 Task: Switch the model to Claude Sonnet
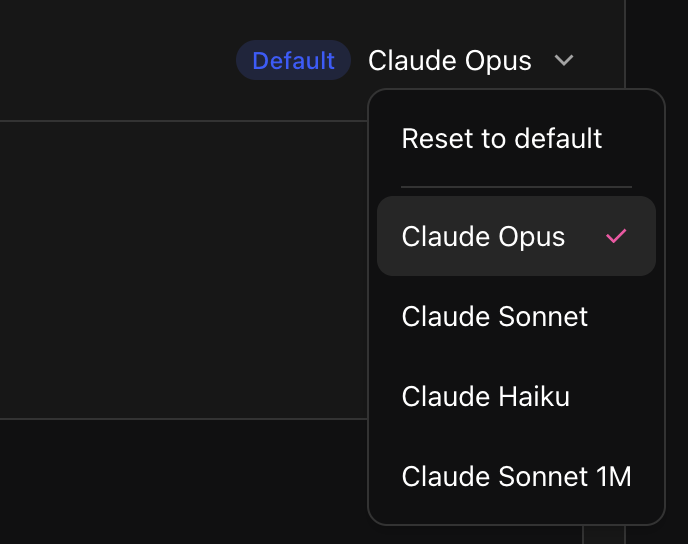[x=495, y=317]
